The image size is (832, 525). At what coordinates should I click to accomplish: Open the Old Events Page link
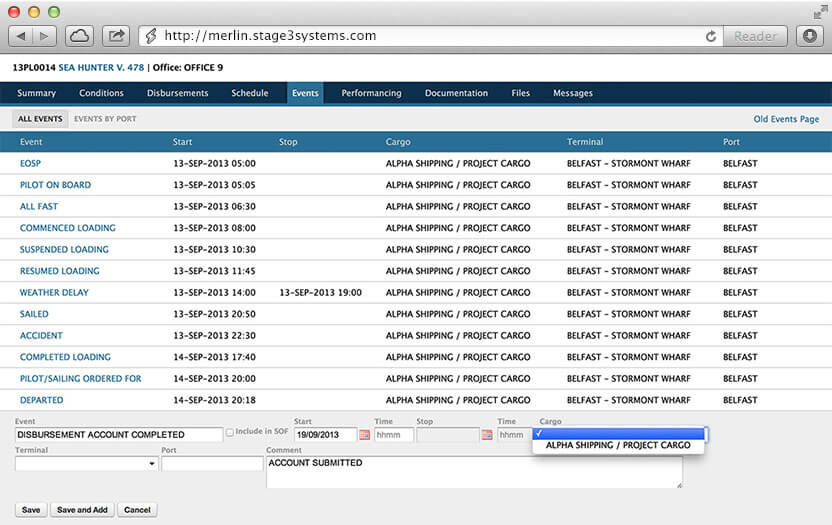786,119
